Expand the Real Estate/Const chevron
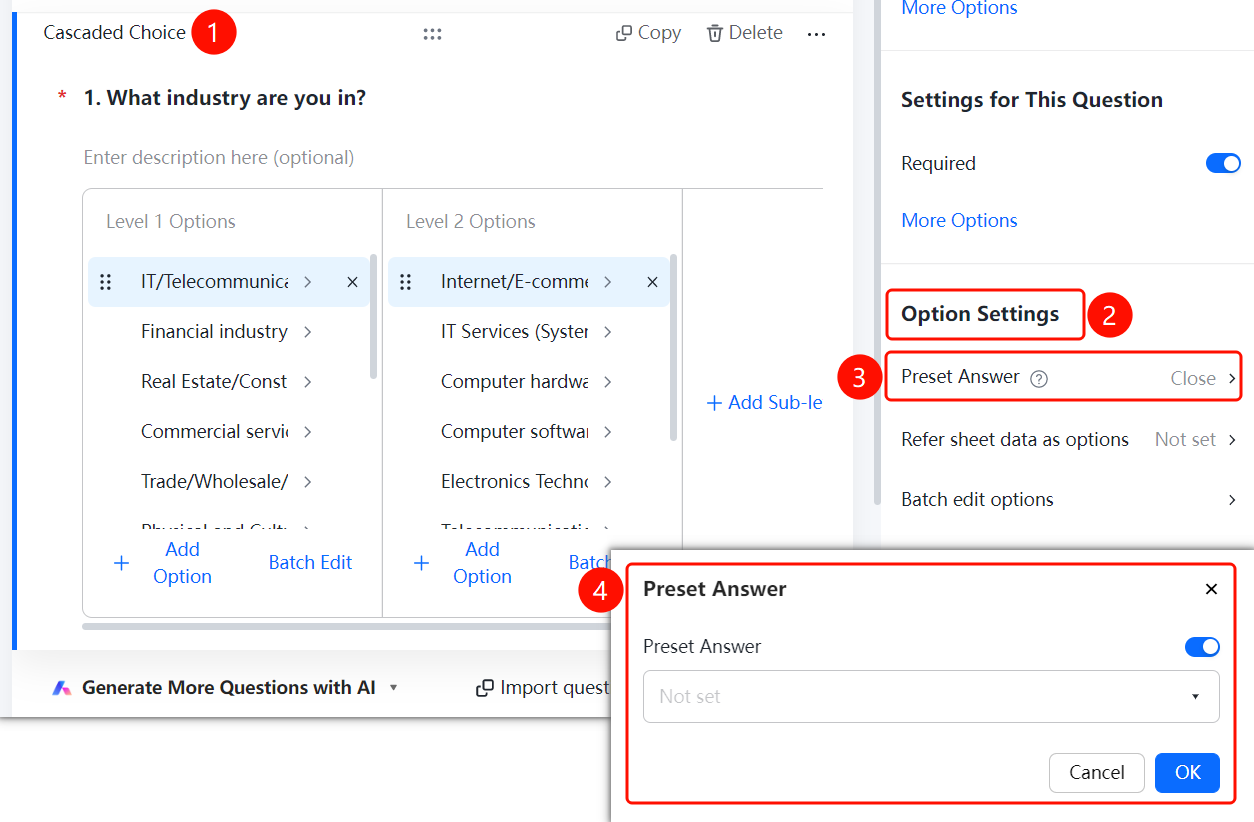 pyautogui.click(x=307, y=382)
